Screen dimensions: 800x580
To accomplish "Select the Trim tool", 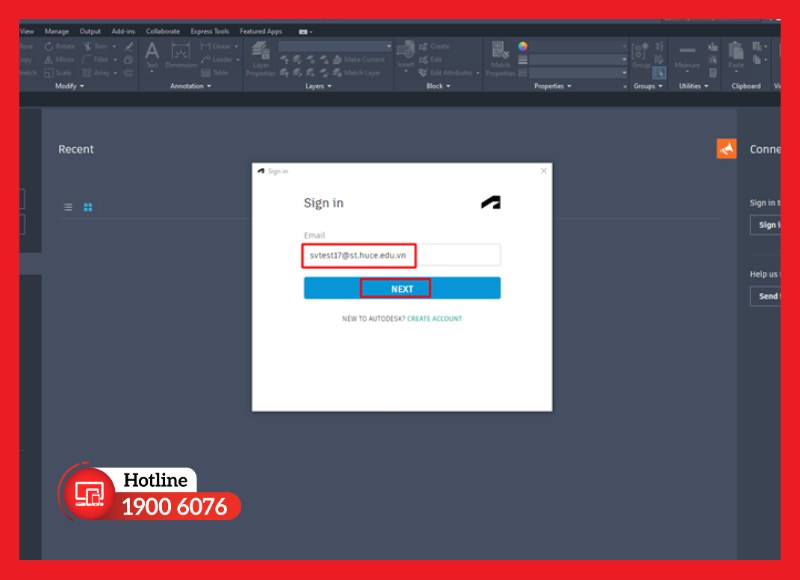I will coord(96,46).
